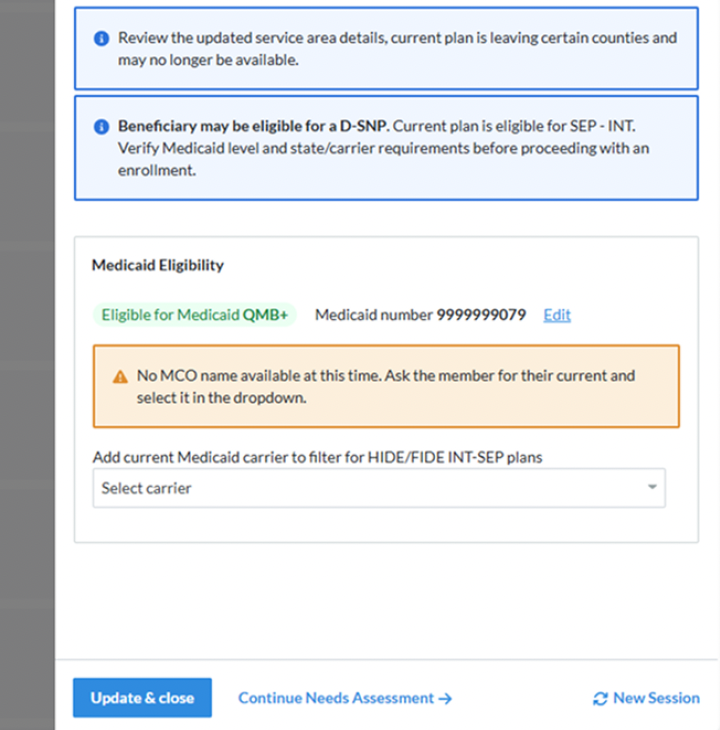The height and width of the screenshot is (730, 720).
Task: Click the Beneficiary may be eligible D-SNP banner
Action: (x=386, y=148)
